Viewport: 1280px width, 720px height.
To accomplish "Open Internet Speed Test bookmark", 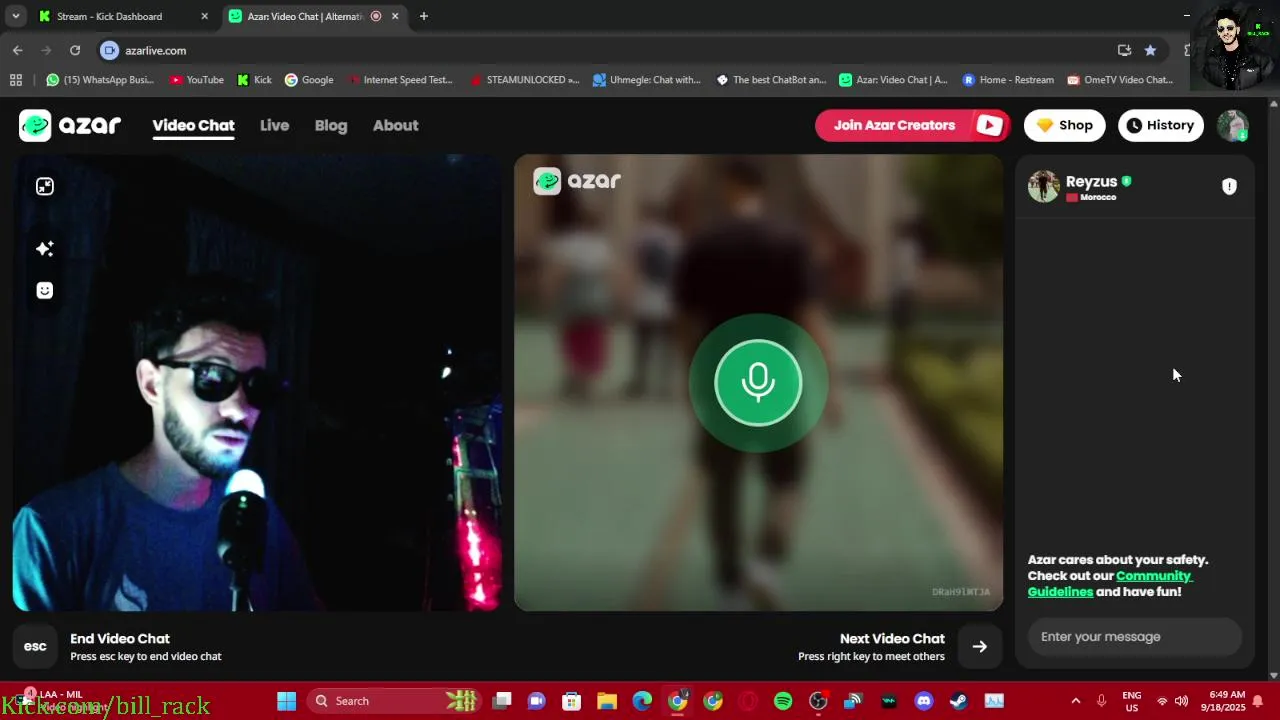I will coord(400,80).
